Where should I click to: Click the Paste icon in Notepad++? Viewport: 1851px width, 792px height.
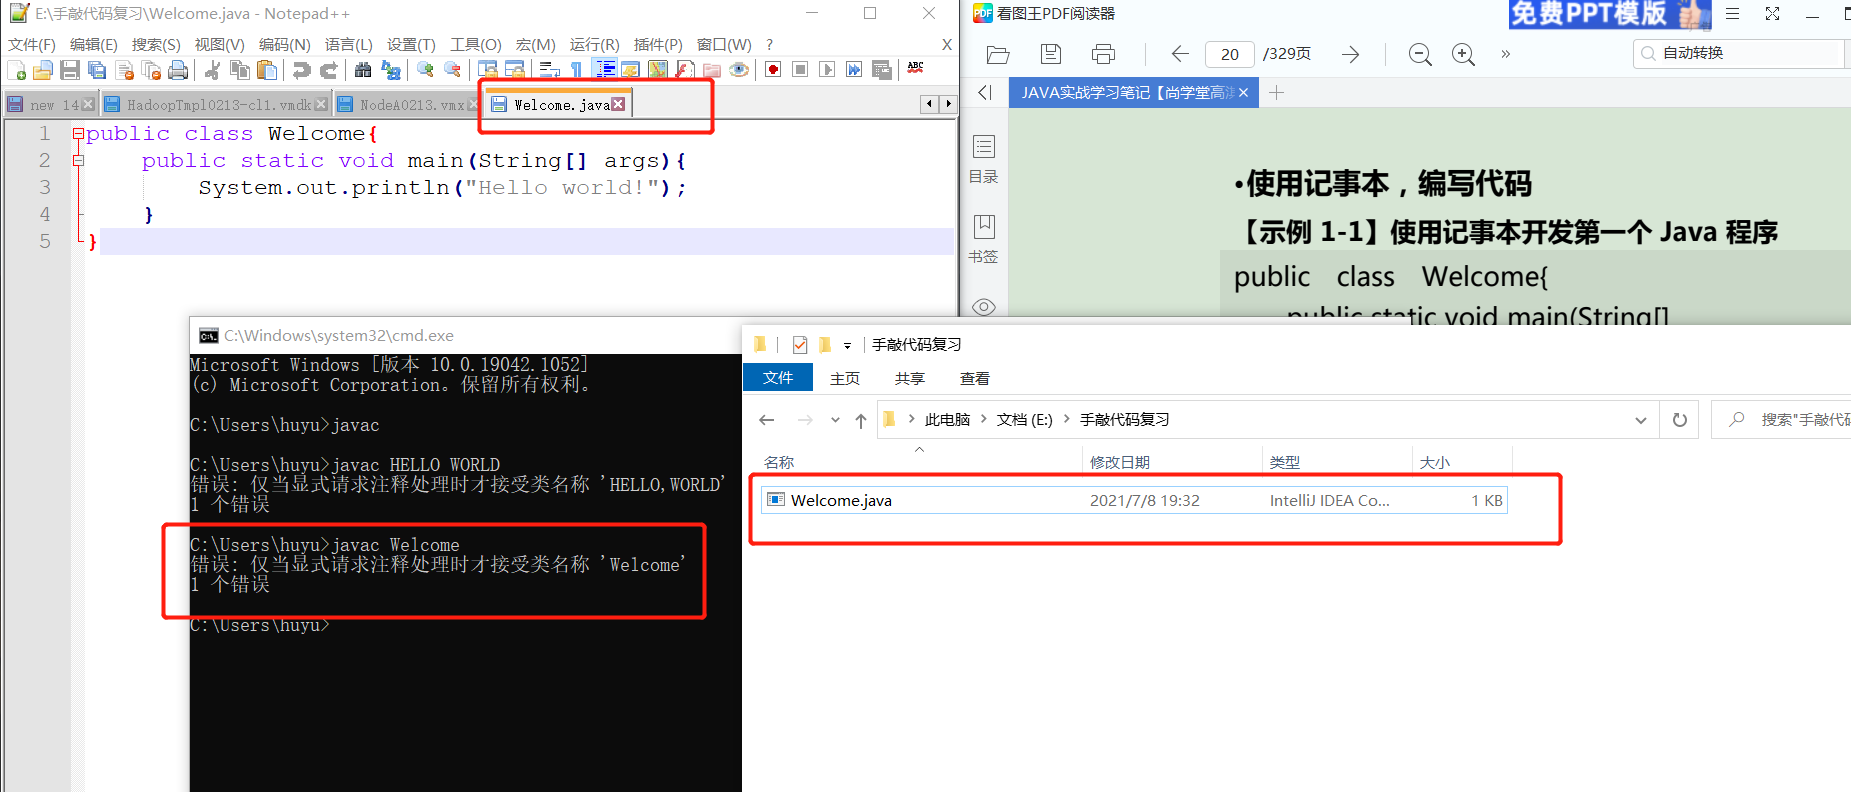pos(267,69)
